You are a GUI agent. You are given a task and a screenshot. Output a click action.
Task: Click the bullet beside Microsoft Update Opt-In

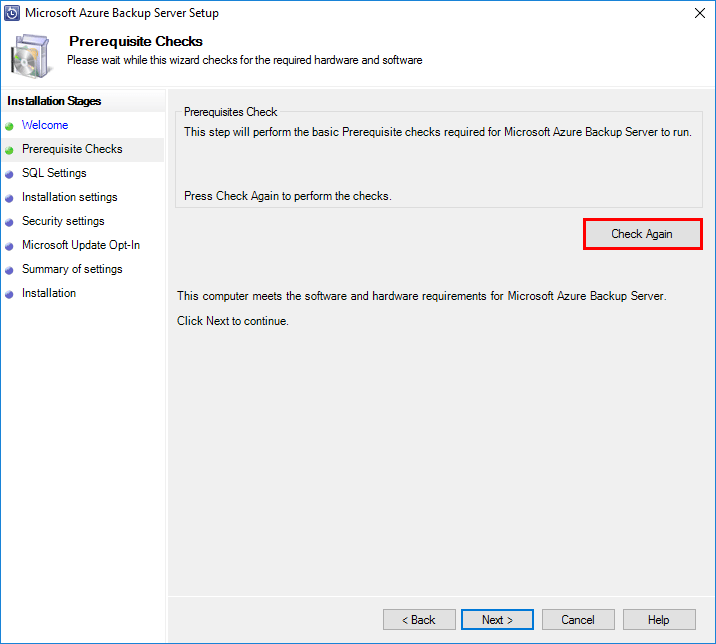click(10, 246)
